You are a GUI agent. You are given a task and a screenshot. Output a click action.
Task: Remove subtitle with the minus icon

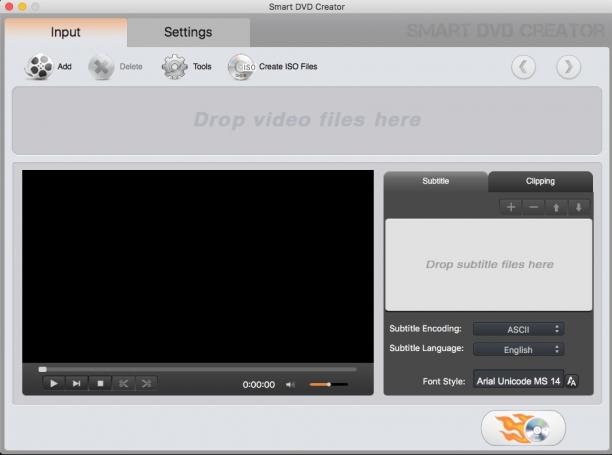(533, 207)
